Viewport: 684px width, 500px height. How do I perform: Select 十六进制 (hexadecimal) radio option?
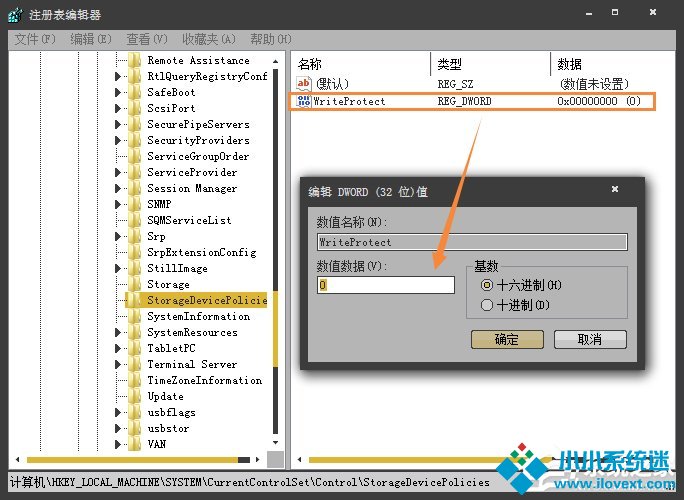[487, 285]
